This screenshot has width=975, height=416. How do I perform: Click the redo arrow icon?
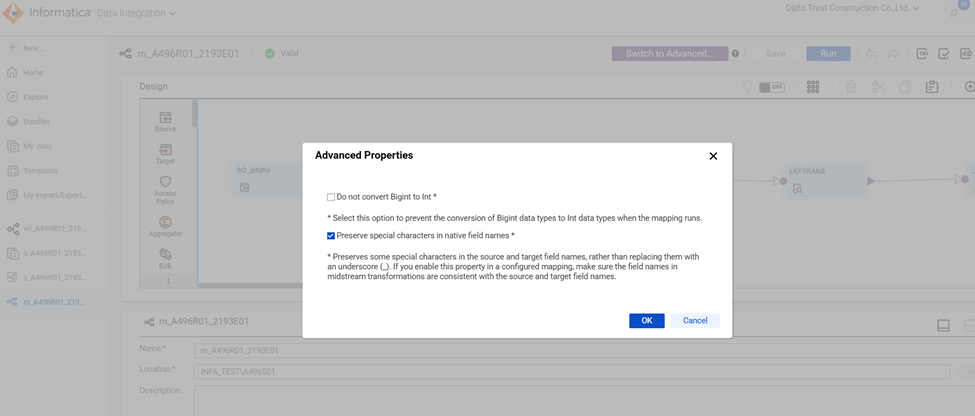click(893, 54)
